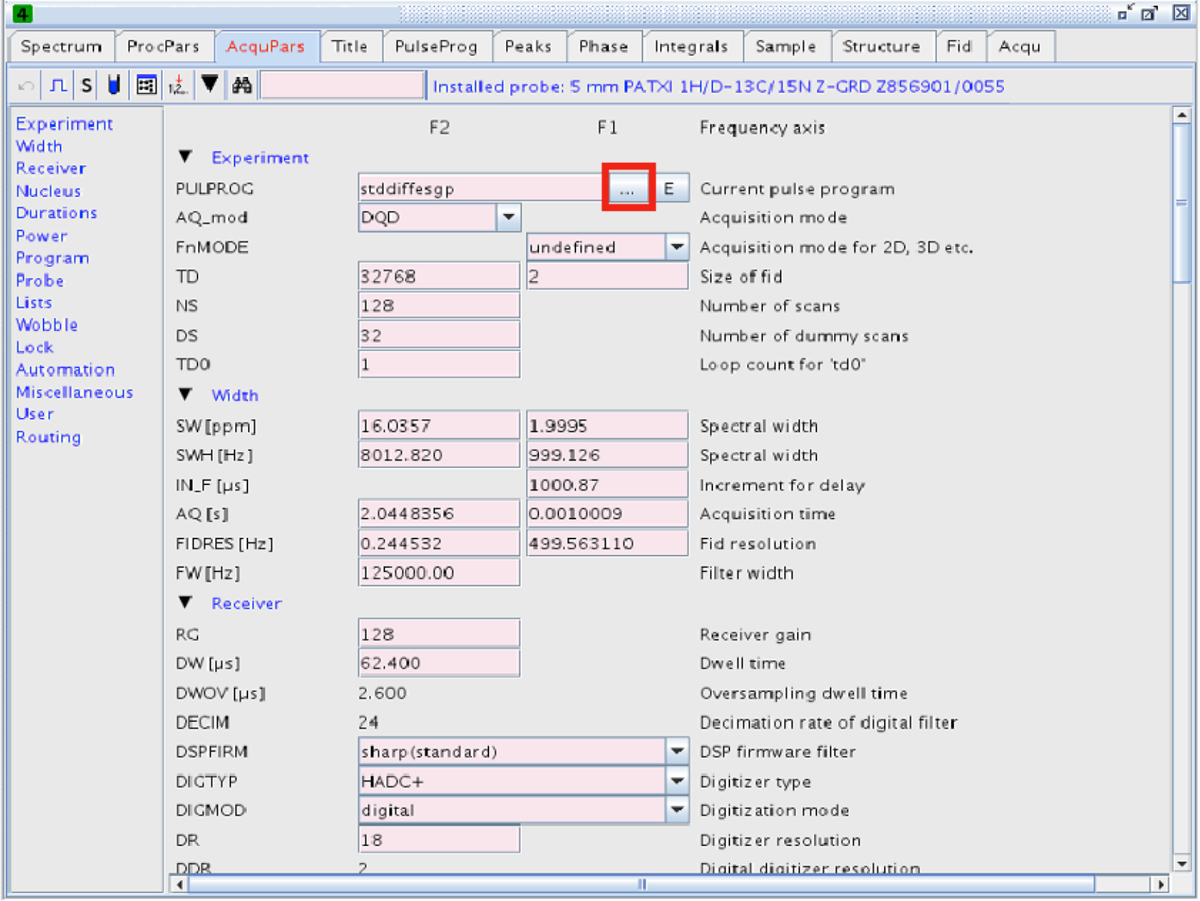Open the AQ_mod dropdown

[x=508, y=217]
